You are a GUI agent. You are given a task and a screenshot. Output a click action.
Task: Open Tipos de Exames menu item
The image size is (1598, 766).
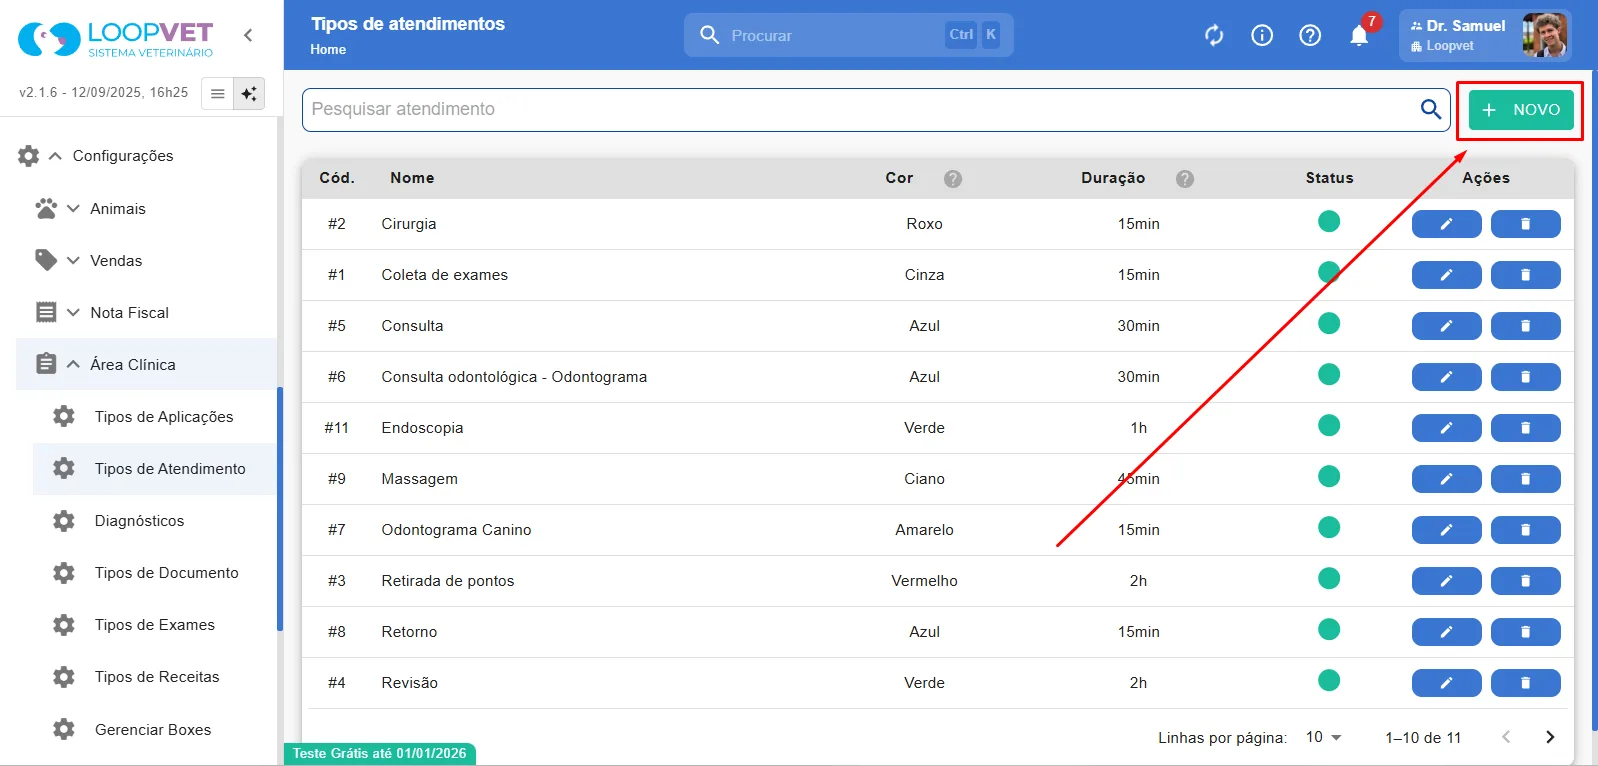(x=154, y=625)
